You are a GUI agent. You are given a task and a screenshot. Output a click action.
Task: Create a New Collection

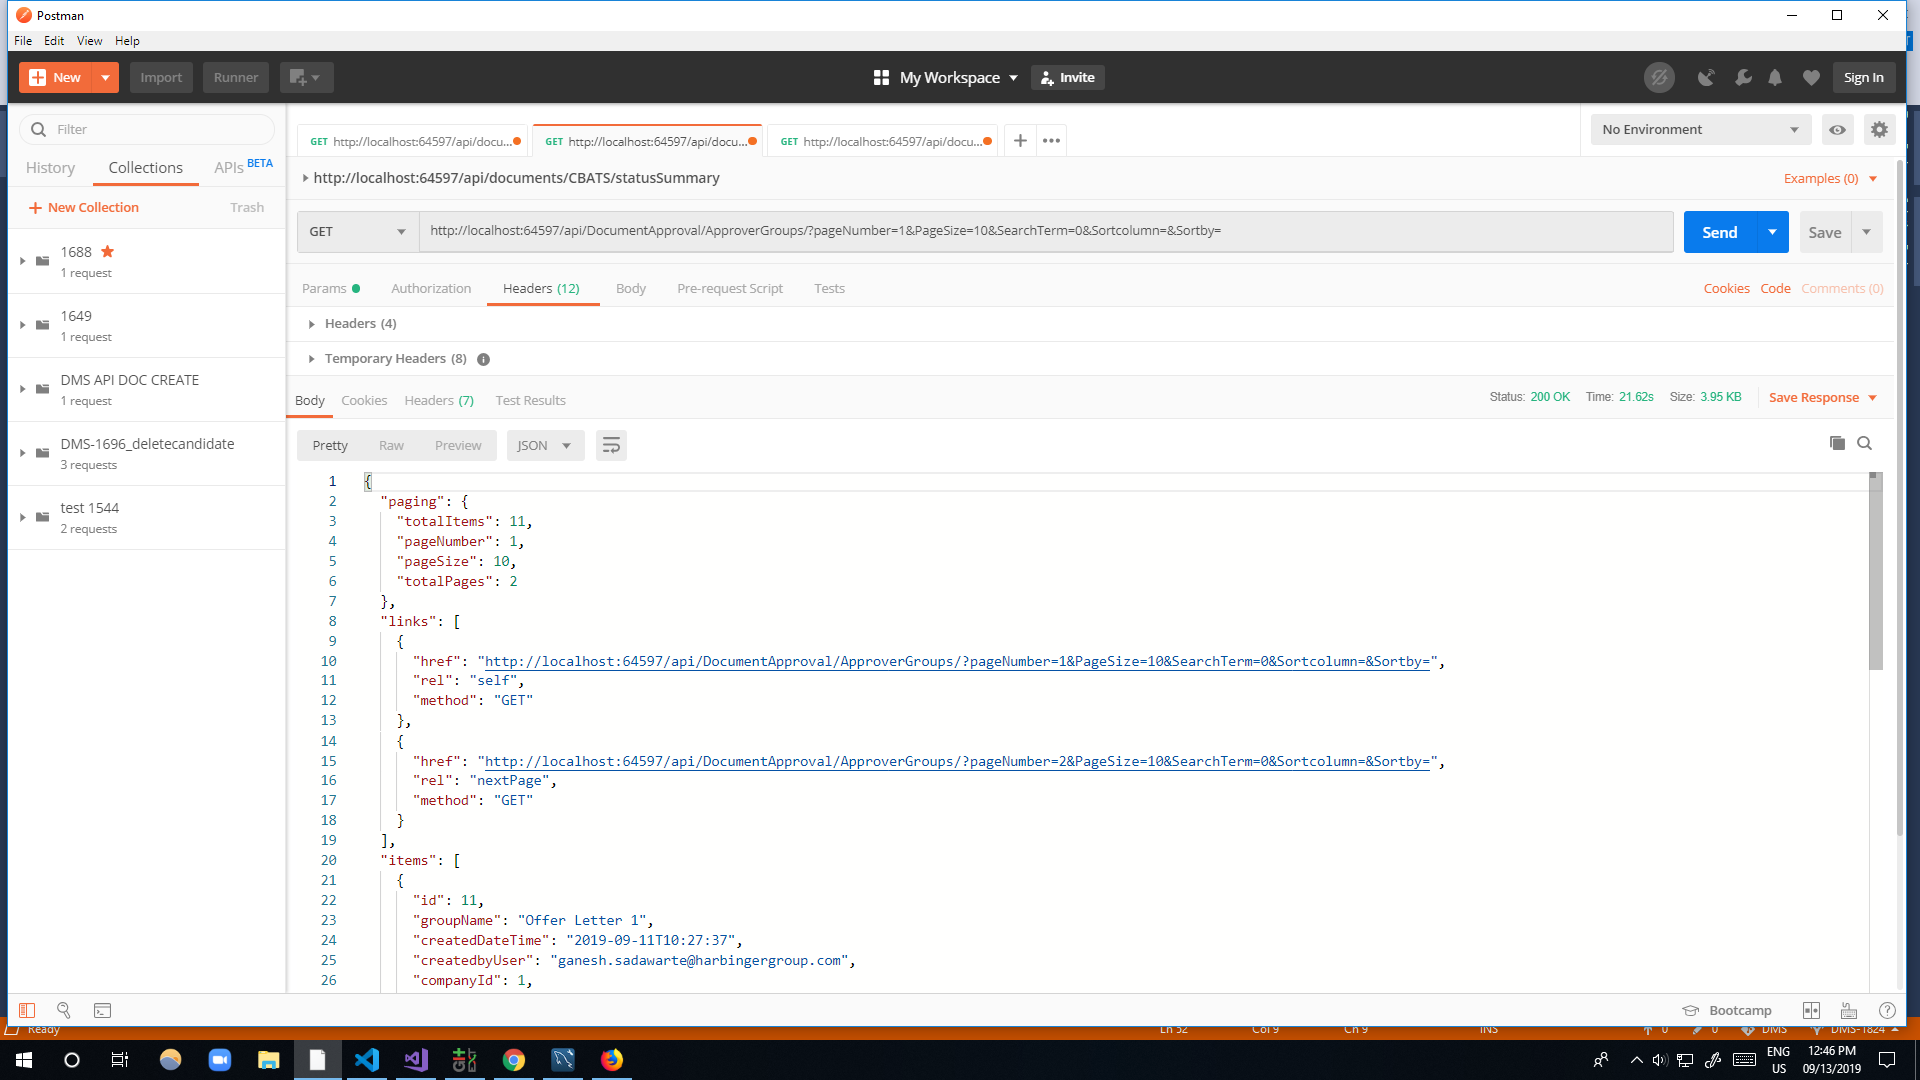coord(84,208)
